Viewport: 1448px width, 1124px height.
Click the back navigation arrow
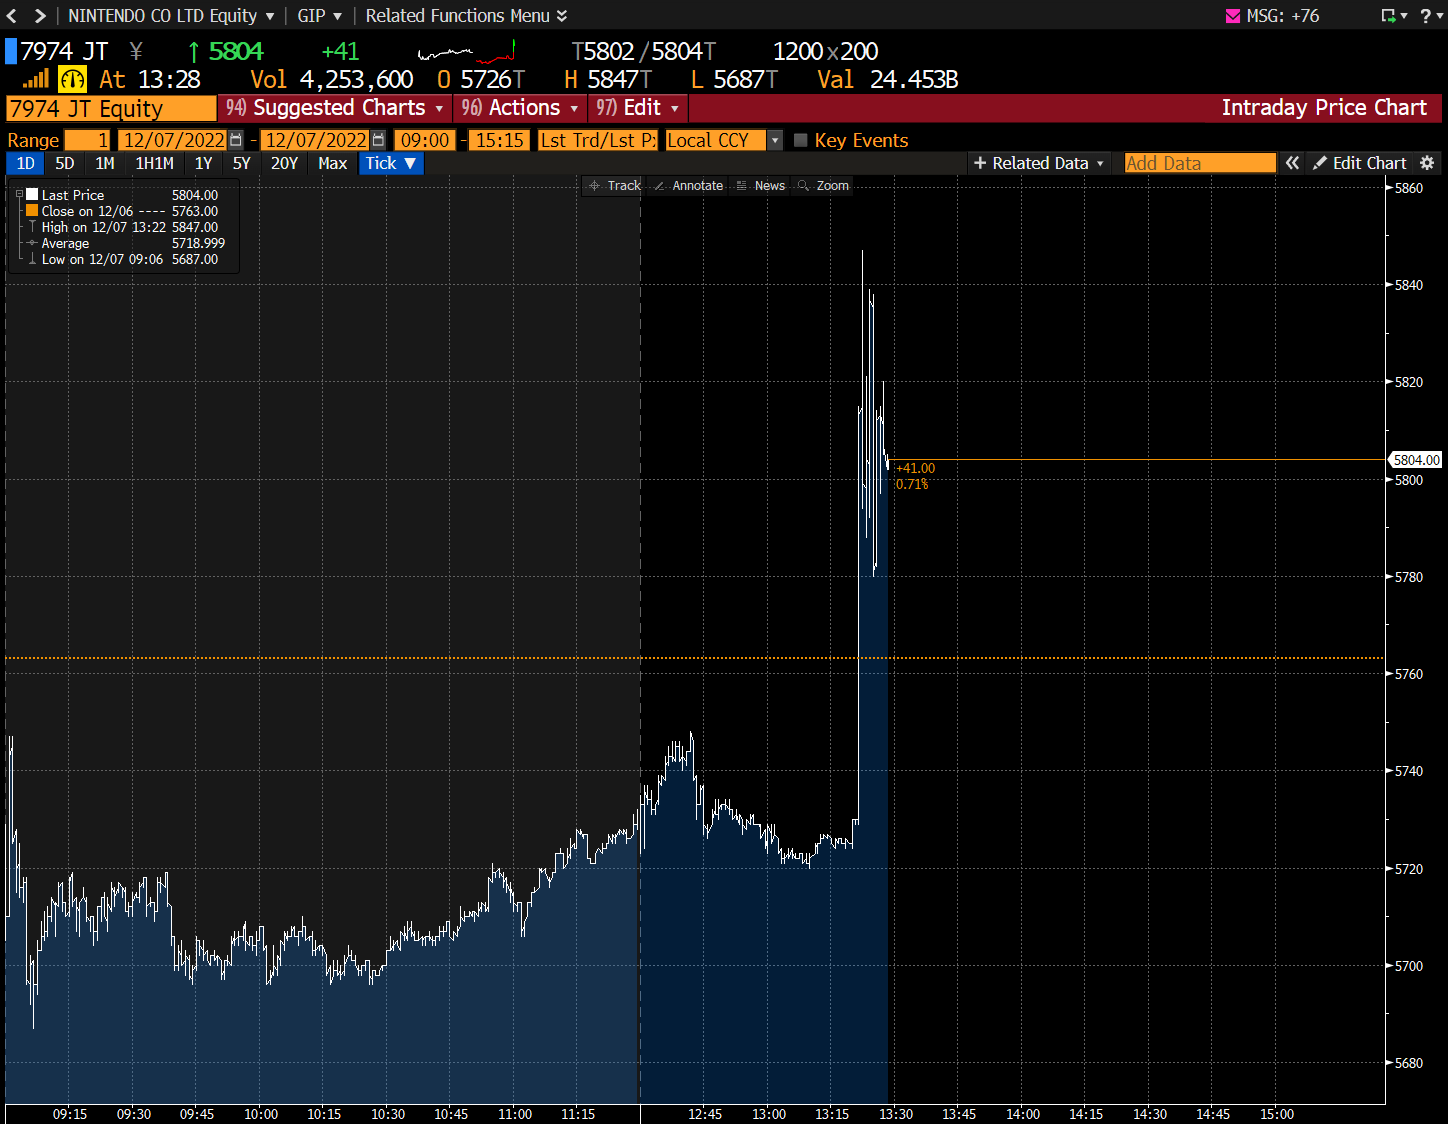coord(12,16)
